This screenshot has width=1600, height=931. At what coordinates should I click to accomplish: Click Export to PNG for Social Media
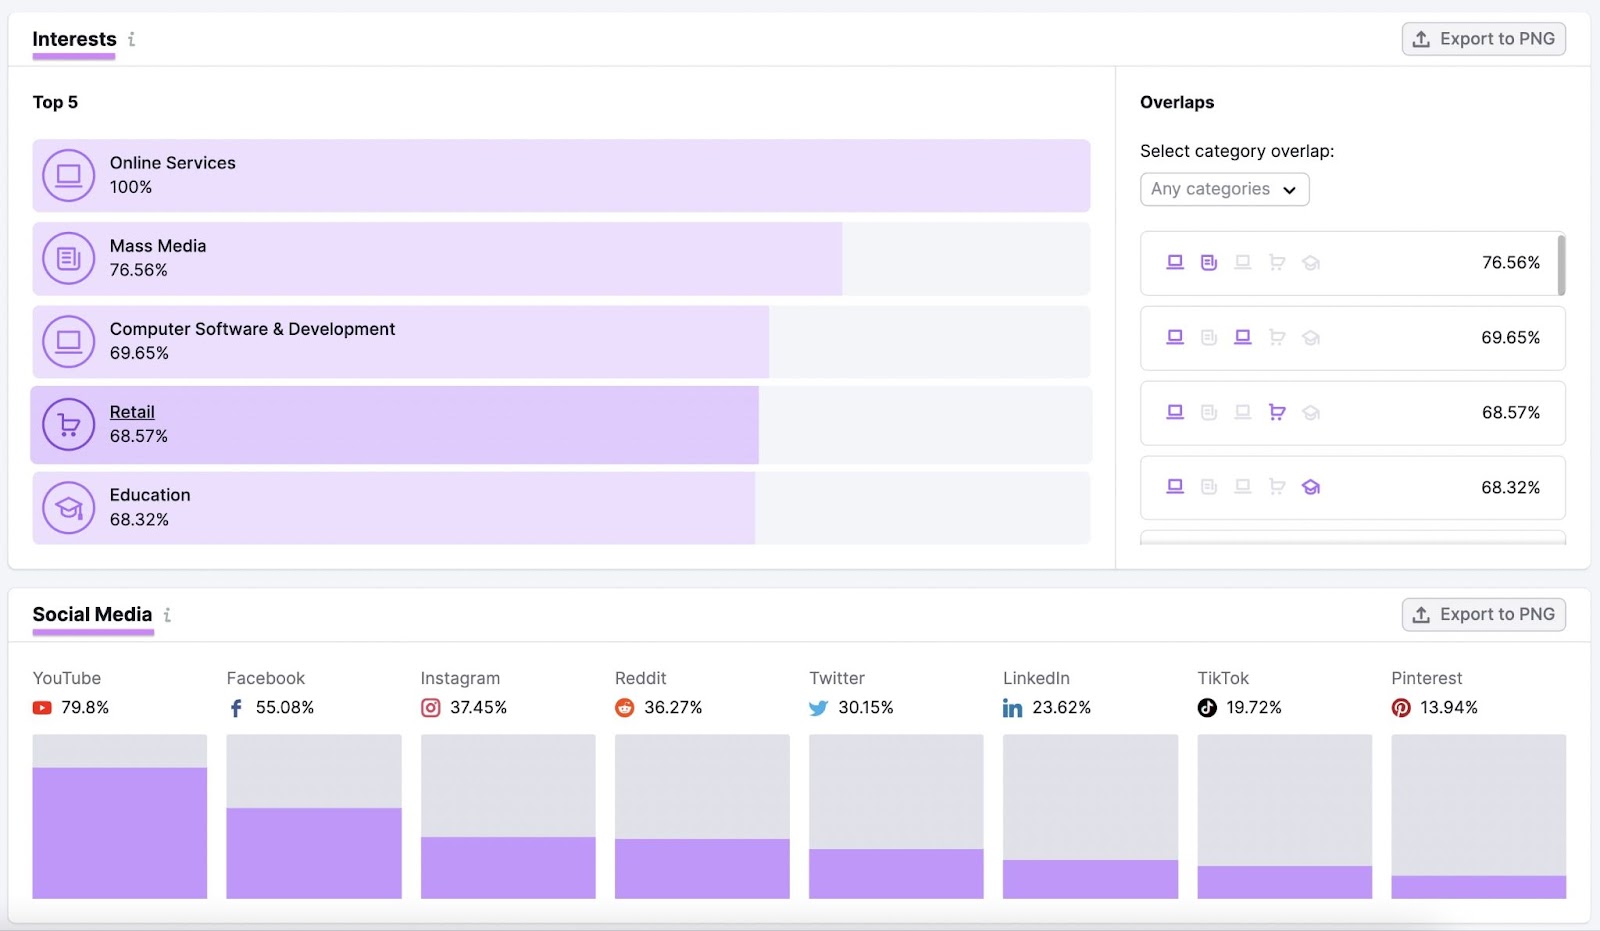[1483, 614]
